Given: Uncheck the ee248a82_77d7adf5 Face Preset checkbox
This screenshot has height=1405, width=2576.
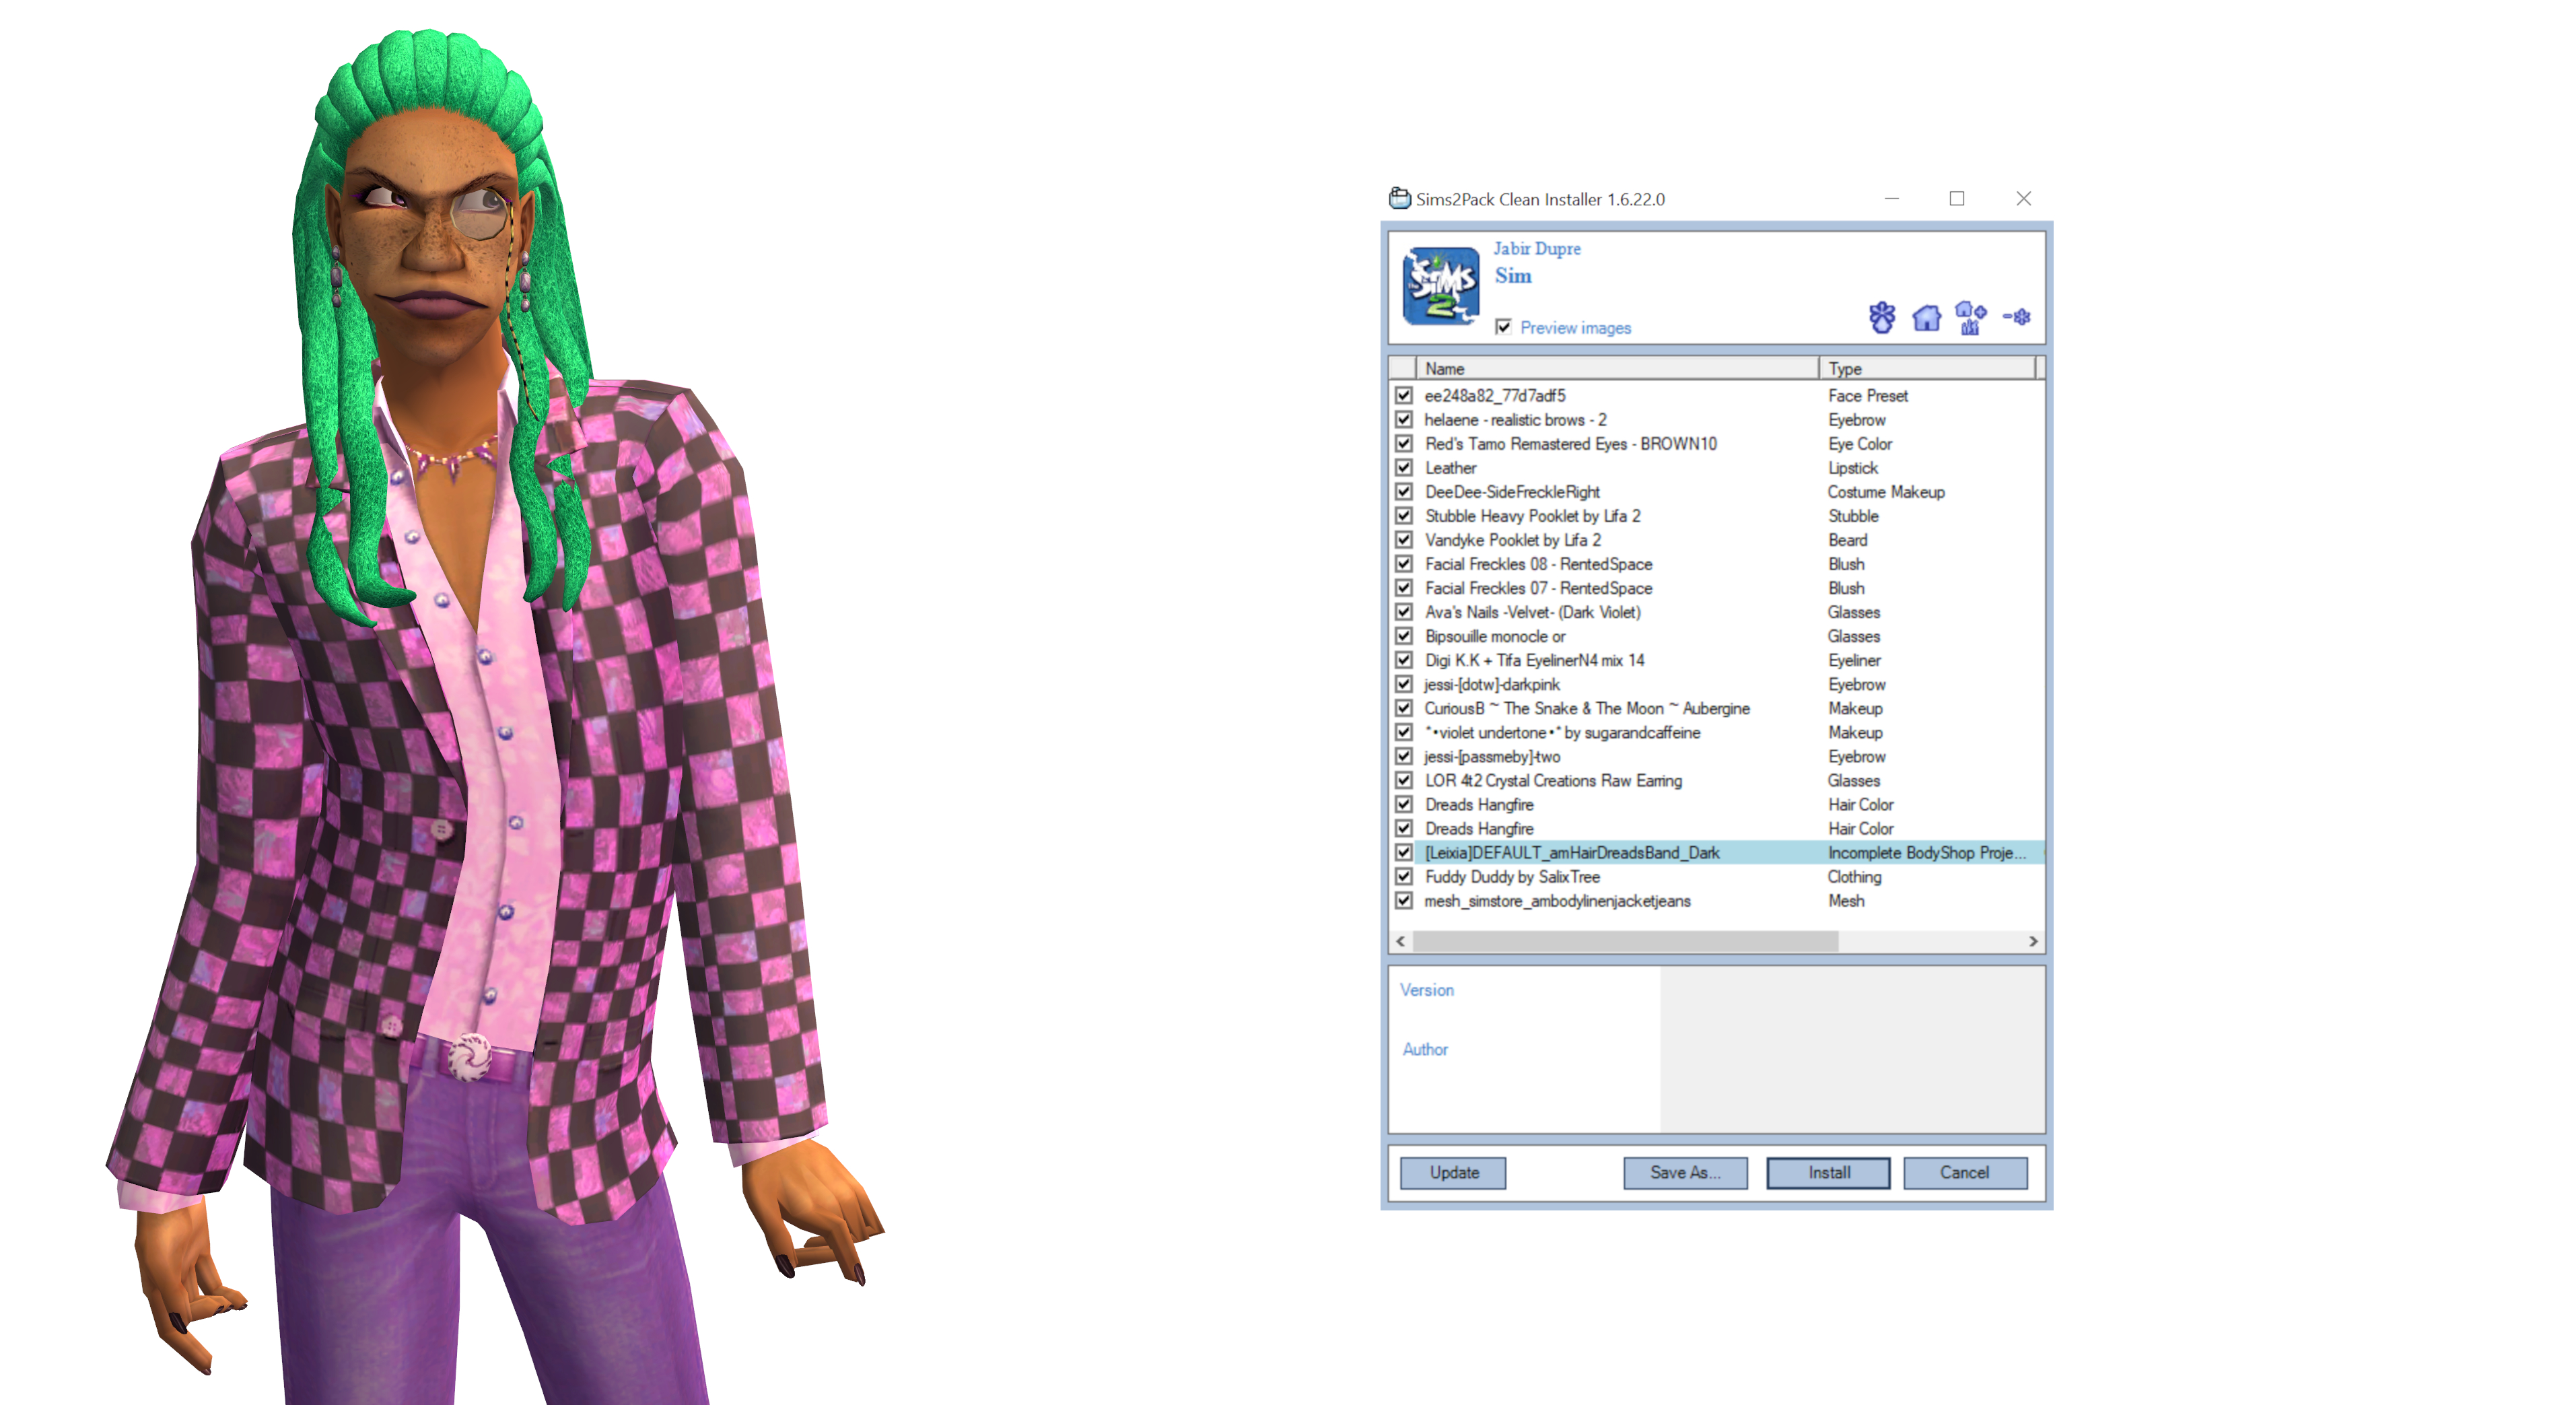Looking at the screenshot, I should click(1404, 395).
